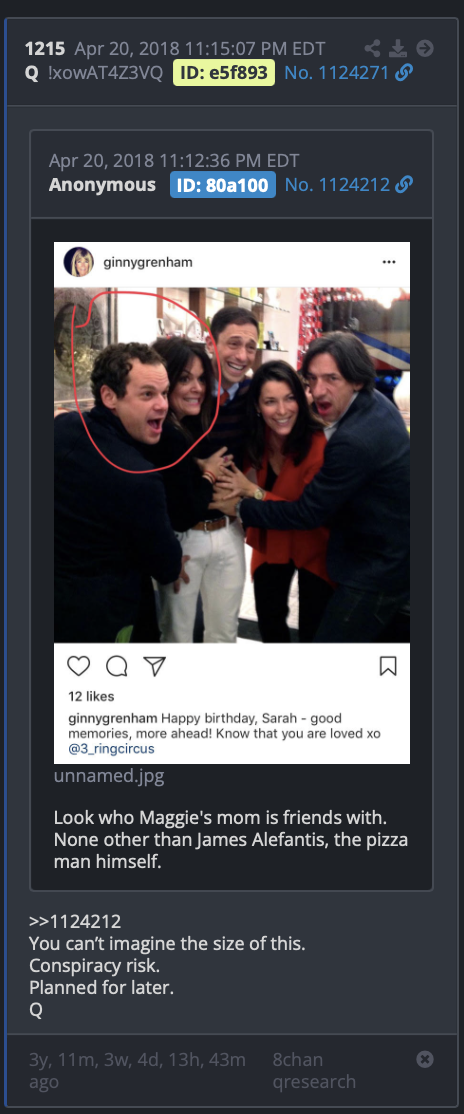464x1114 pixels.
Task: Click the >>1124212 reply reference
Action: (75, 921)
